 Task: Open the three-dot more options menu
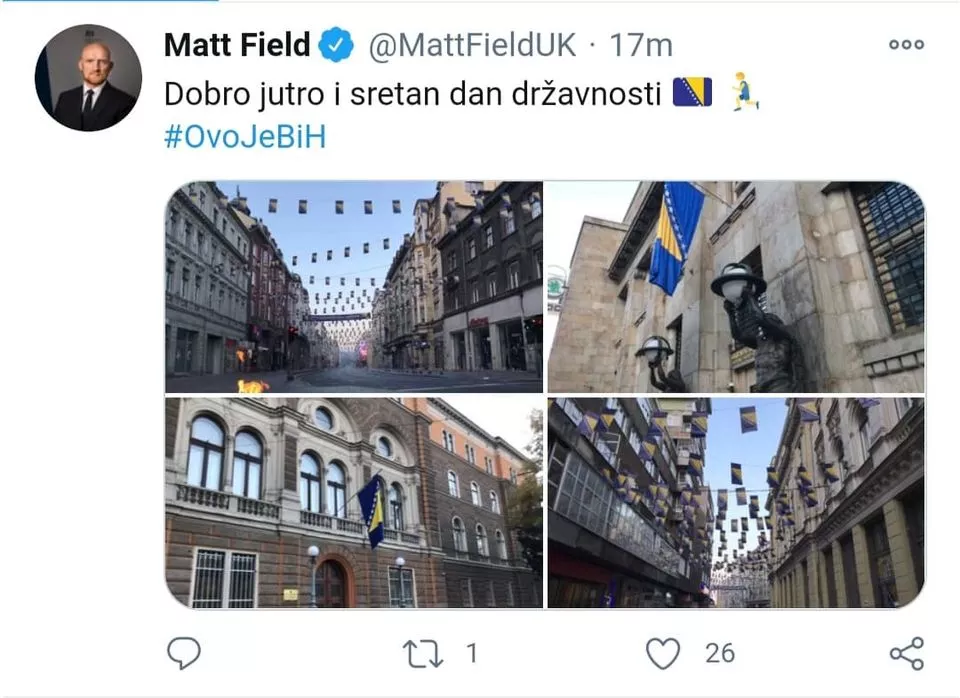pyautogui.click(x=907, y=44)
